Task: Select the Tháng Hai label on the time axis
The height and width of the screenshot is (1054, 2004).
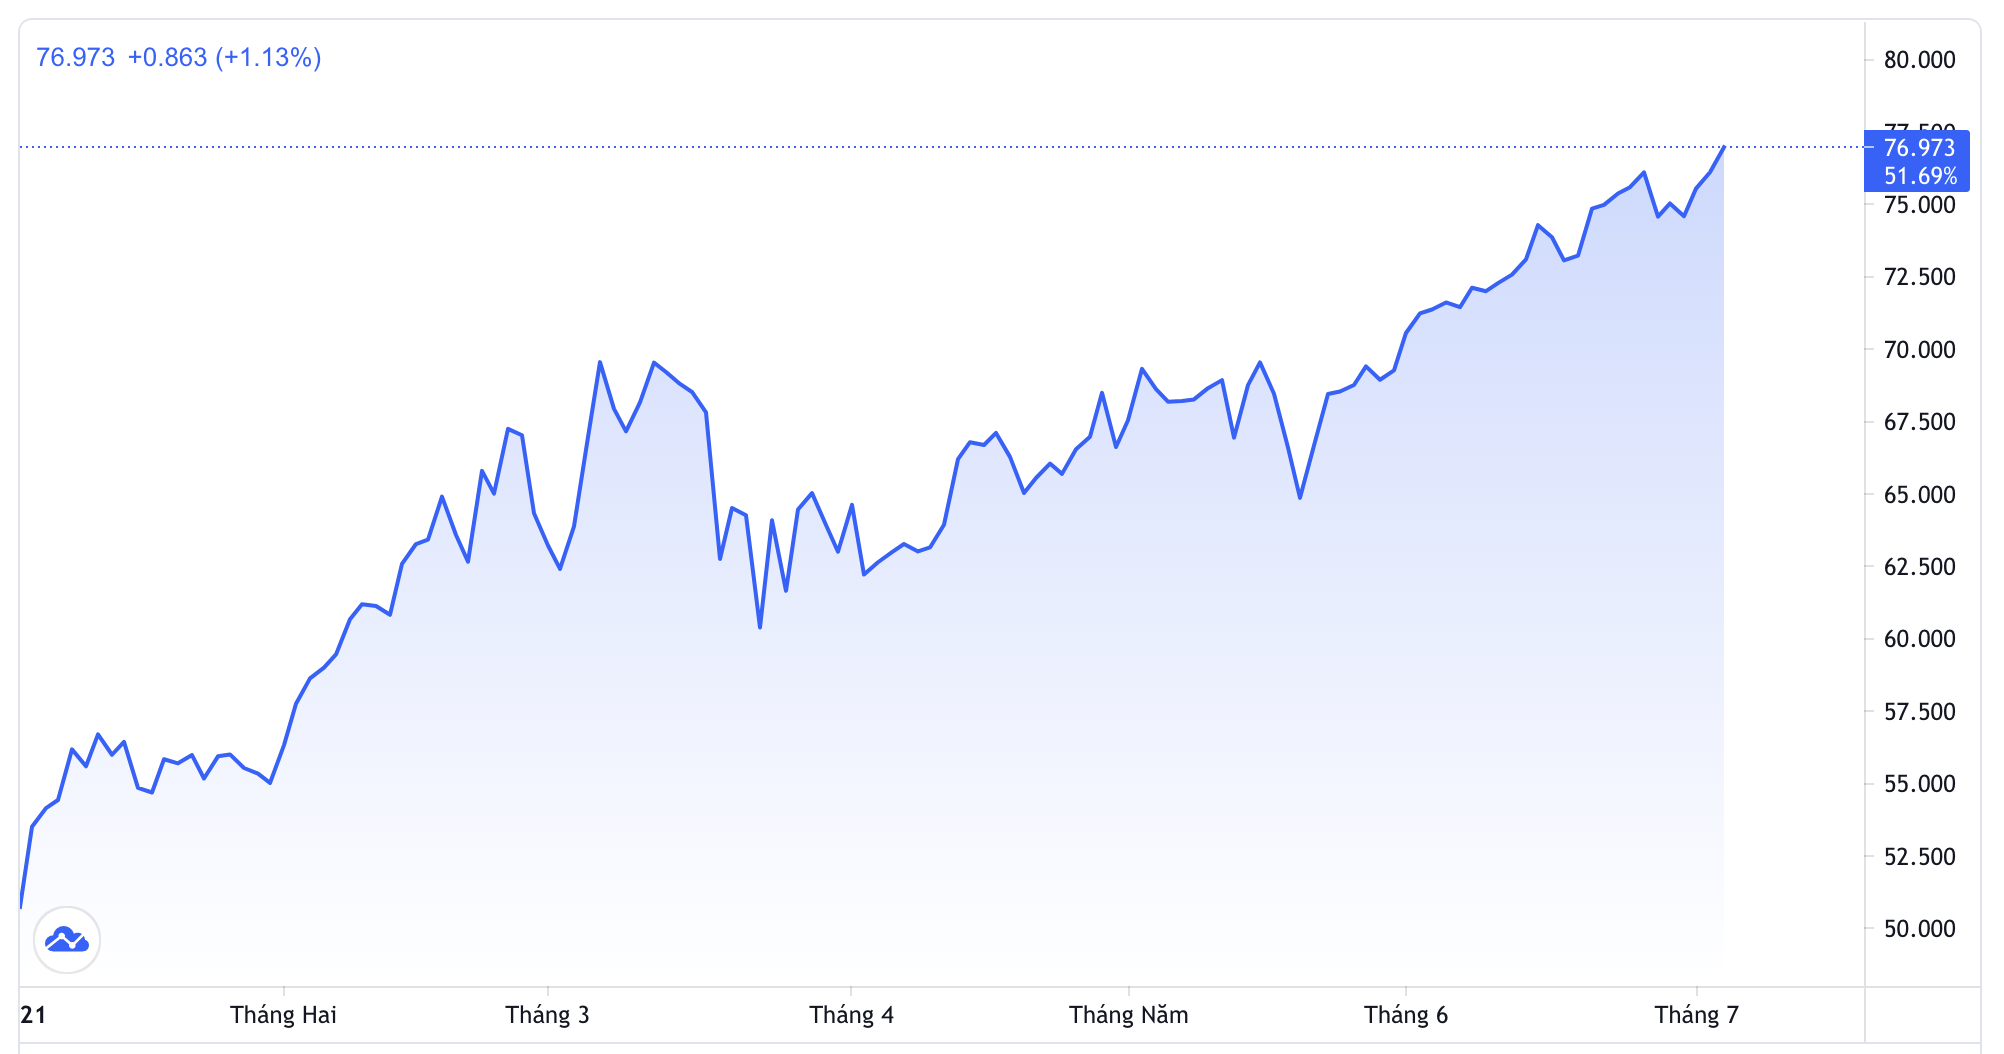Action: click(283, 1015)
